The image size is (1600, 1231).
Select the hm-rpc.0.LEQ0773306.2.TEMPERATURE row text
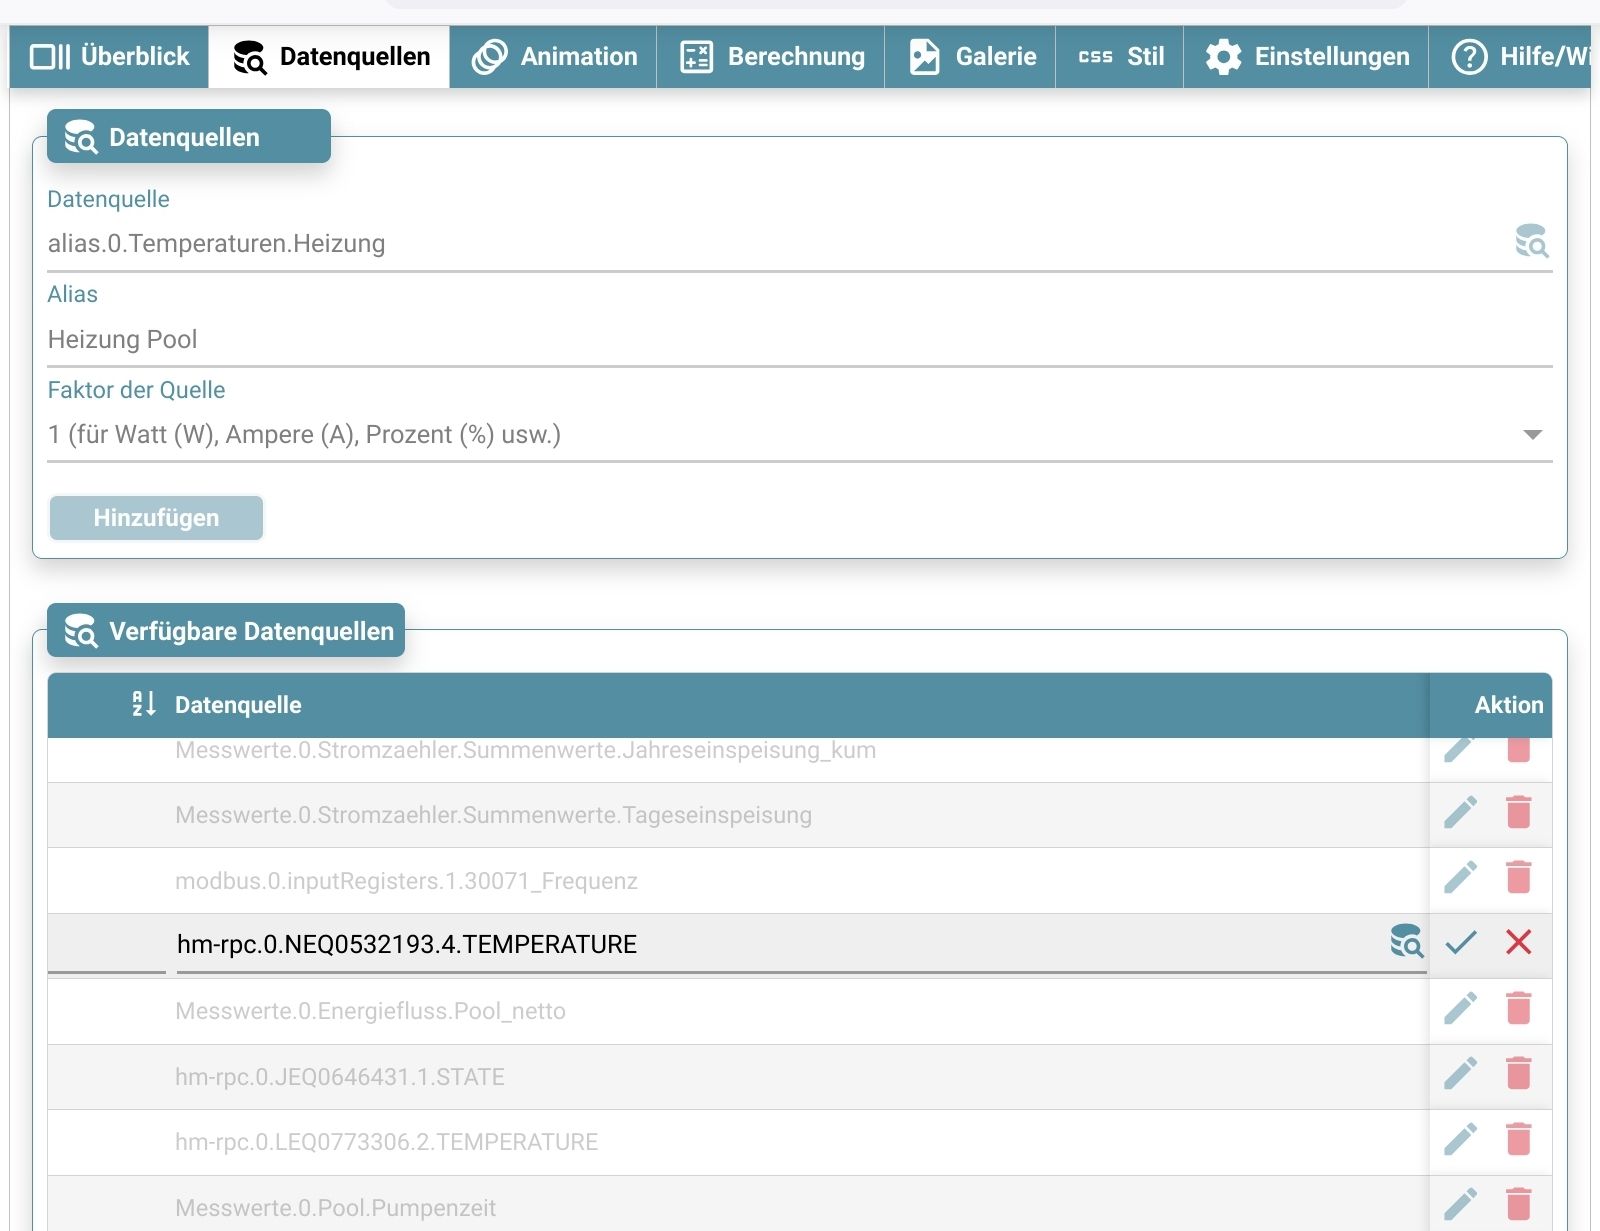[x=386, y=1142]
